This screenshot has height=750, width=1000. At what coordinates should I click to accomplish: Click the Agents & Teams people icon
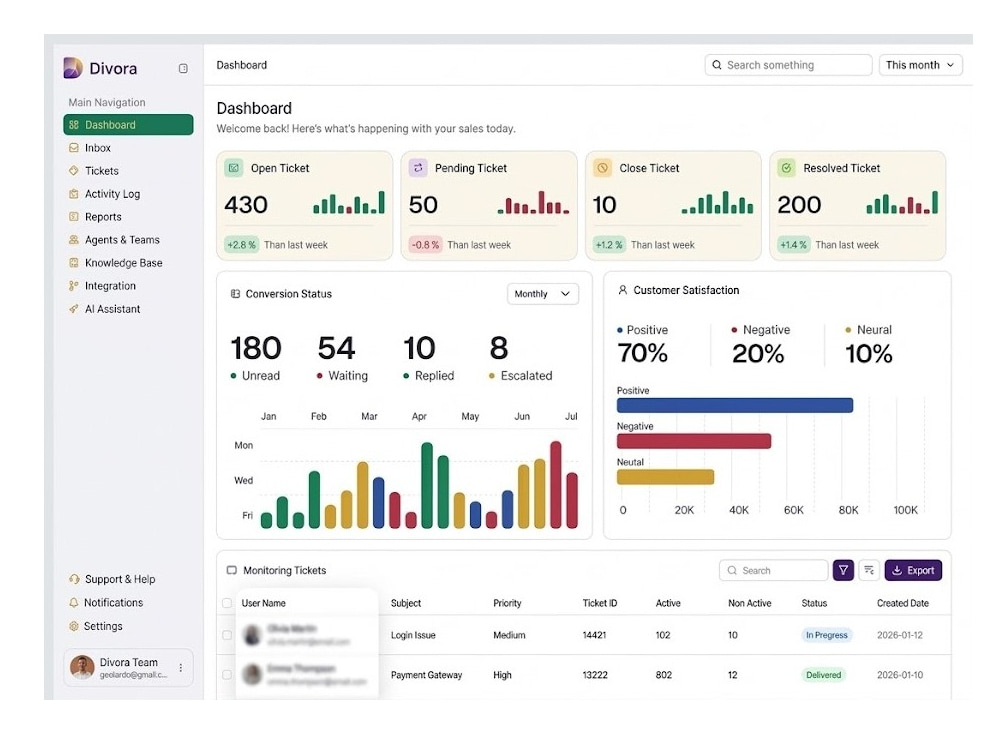click(74, 240)
